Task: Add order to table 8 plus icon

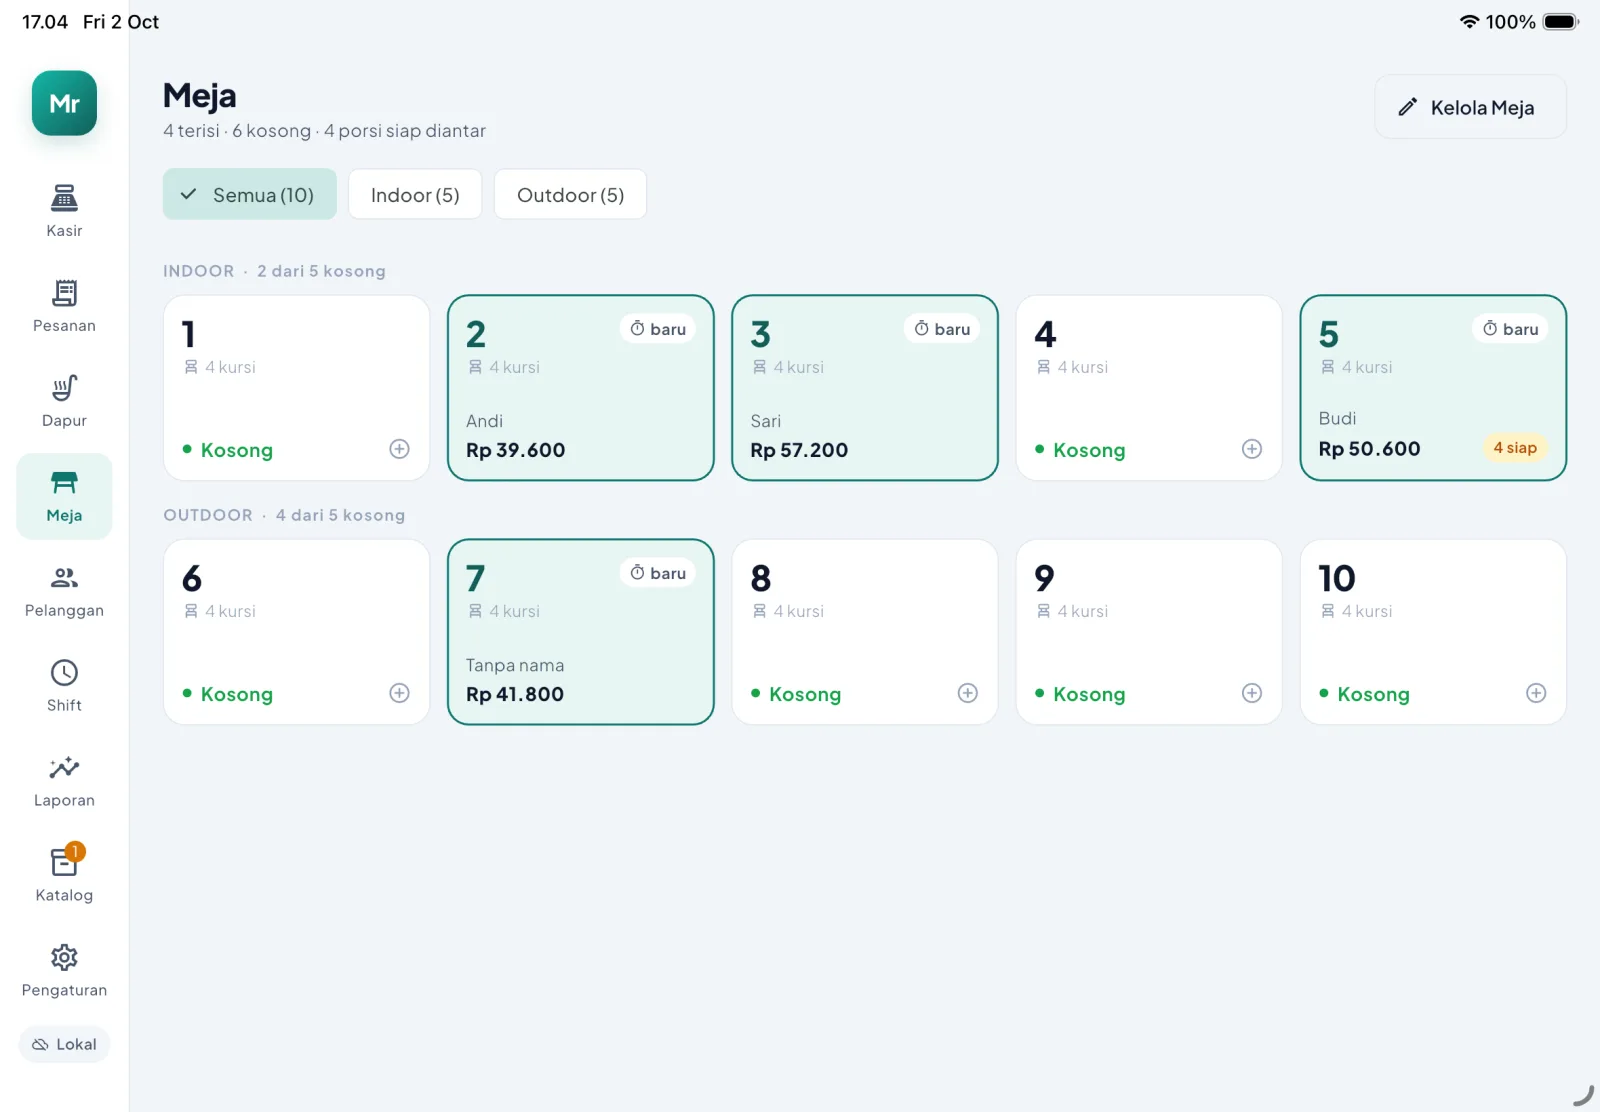Action: pos(968,693)
